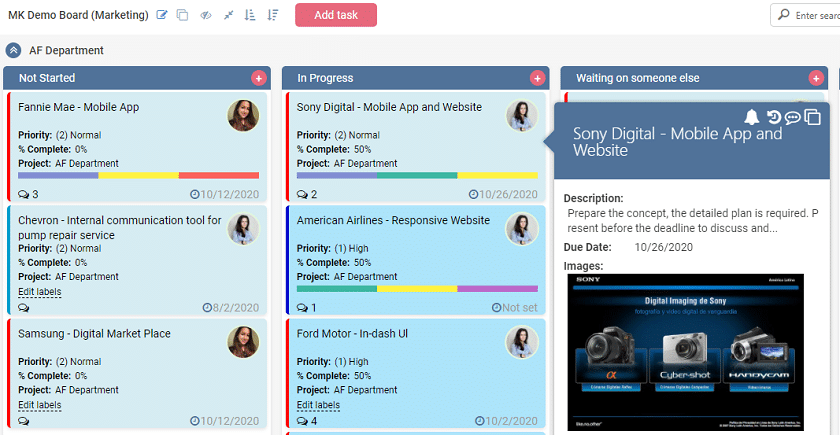The width and height of the screenshot is (840, 435).
Task: Click the sort descending icon
Action: [x=273, y=15]
